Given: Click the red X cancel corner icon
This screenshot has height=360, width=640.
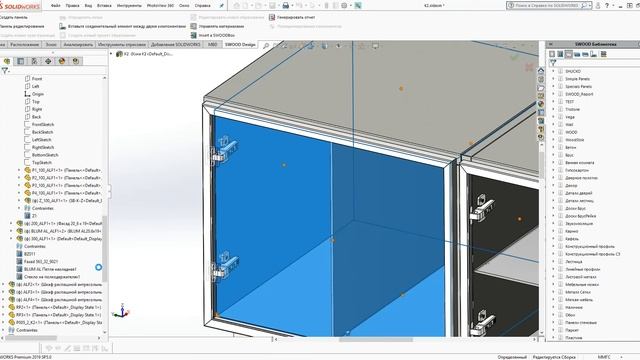Looking at the screenshot, I should (529, 67).
